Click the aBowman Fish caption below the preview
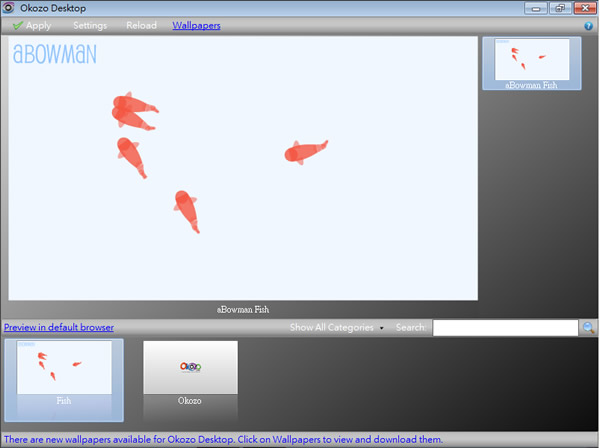The width and height of the screenshot is (600, 448). pos(243,310)
